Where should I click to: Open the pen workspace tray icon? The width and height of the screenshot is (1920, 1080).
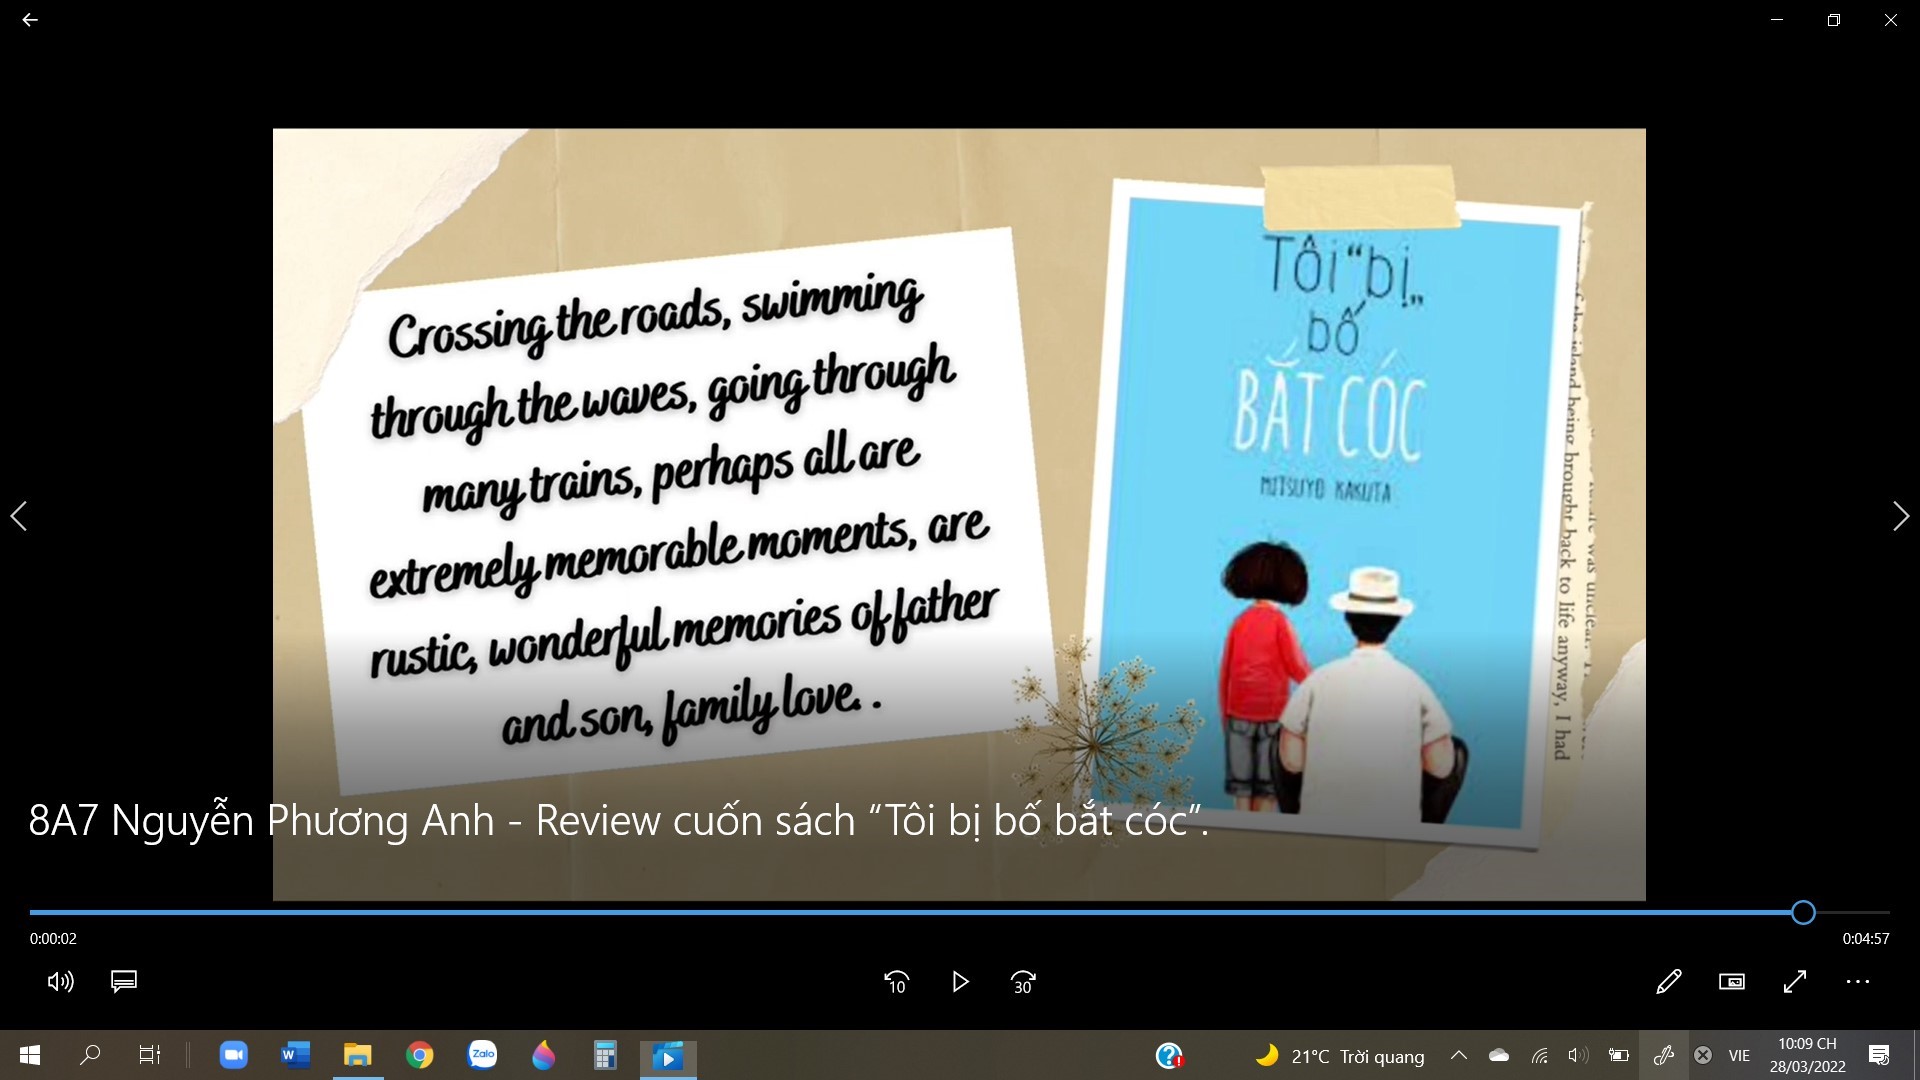pyautogui.click(x=1664, y=1055)
